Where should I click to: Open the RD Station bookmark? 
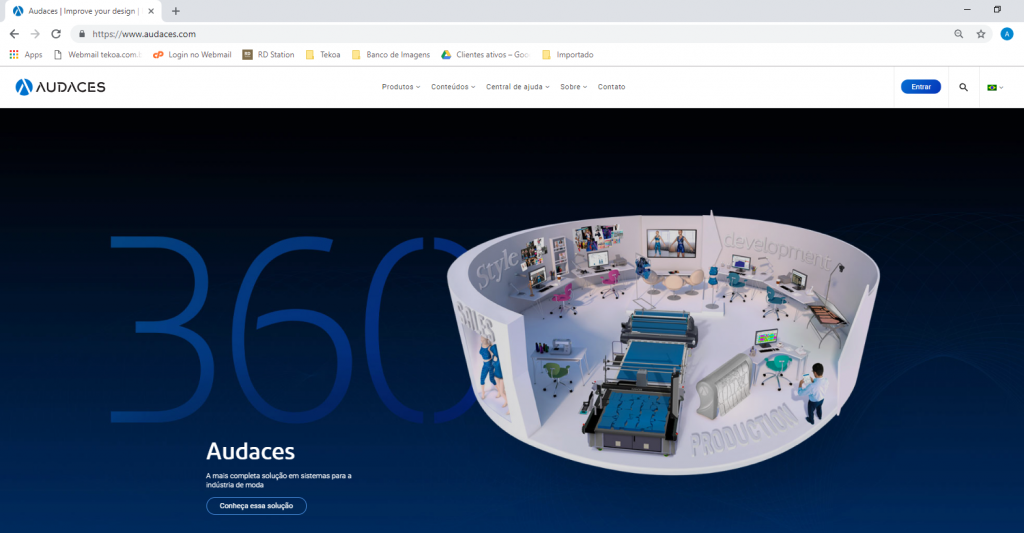pos(268,55)
